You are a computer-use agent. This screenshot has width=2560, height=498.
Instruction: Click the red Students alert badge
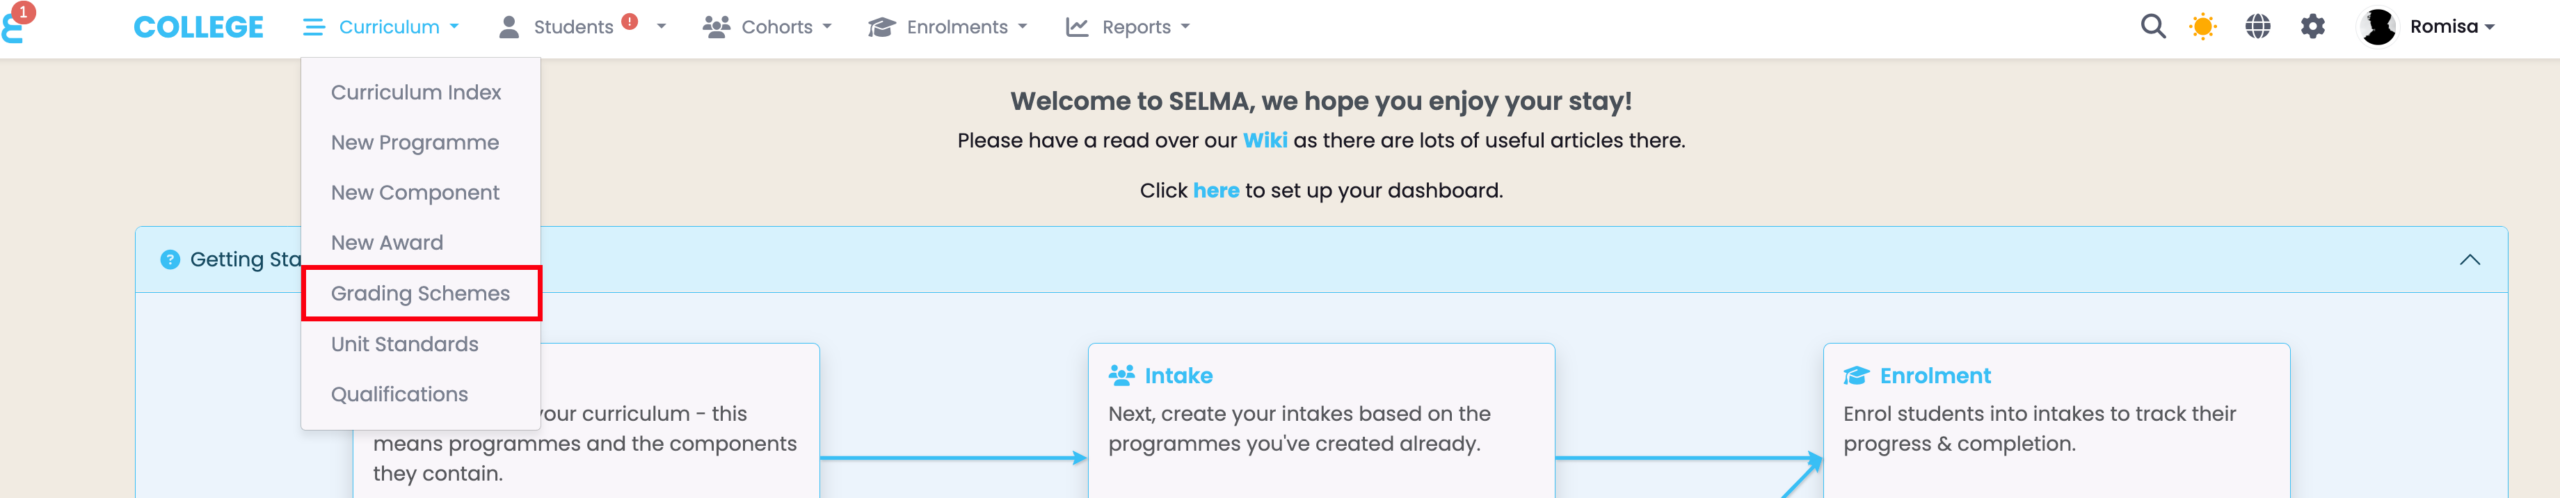click(x=630, y=21)
